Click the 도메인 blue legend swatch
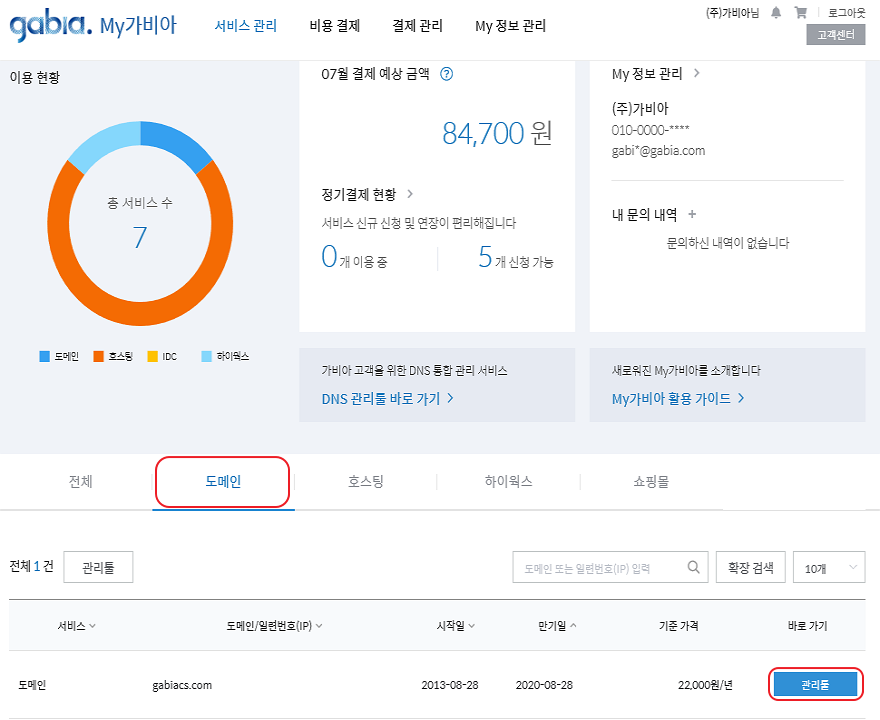Image resolution: width=880 pixels, height=720 pixels. point(44,356)
